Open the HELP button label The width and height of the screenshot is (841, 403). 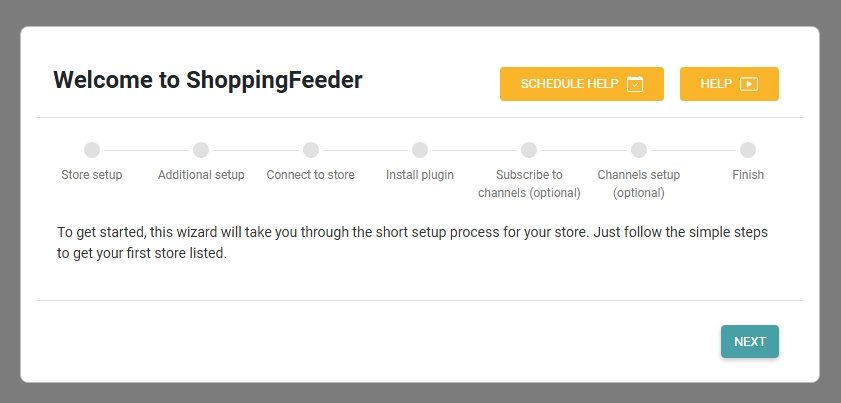(716, 84)
